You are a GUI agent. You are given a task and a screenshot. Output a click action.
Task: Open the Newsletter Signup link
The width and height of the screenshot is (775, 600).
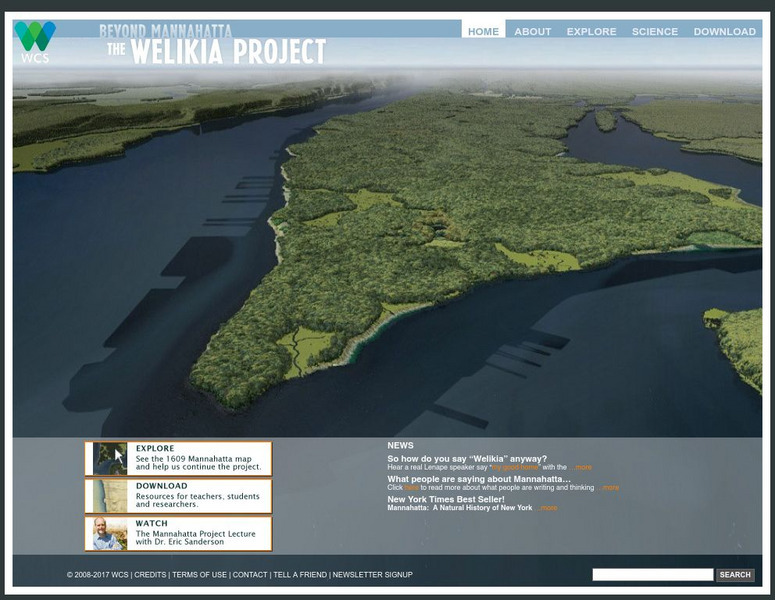pyautogui.click(x=372, y=575)
